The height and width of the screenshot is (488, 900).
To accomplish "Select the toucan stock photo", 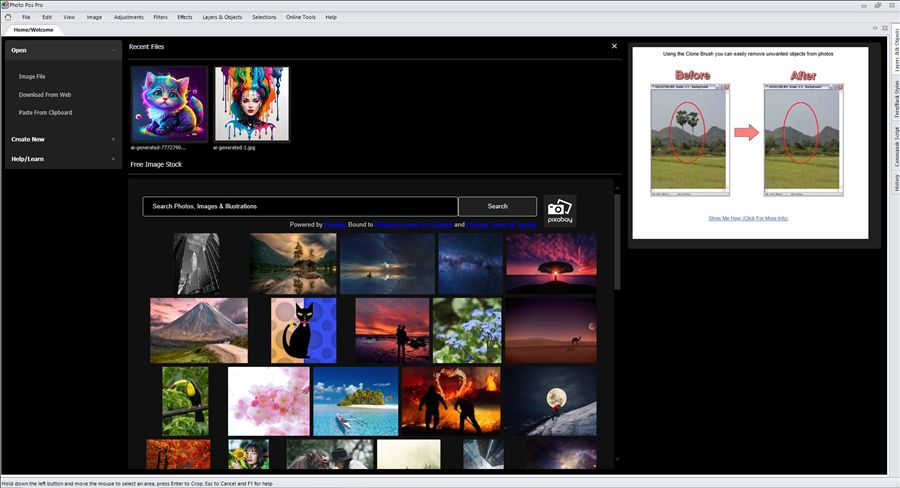I will 185,400.
